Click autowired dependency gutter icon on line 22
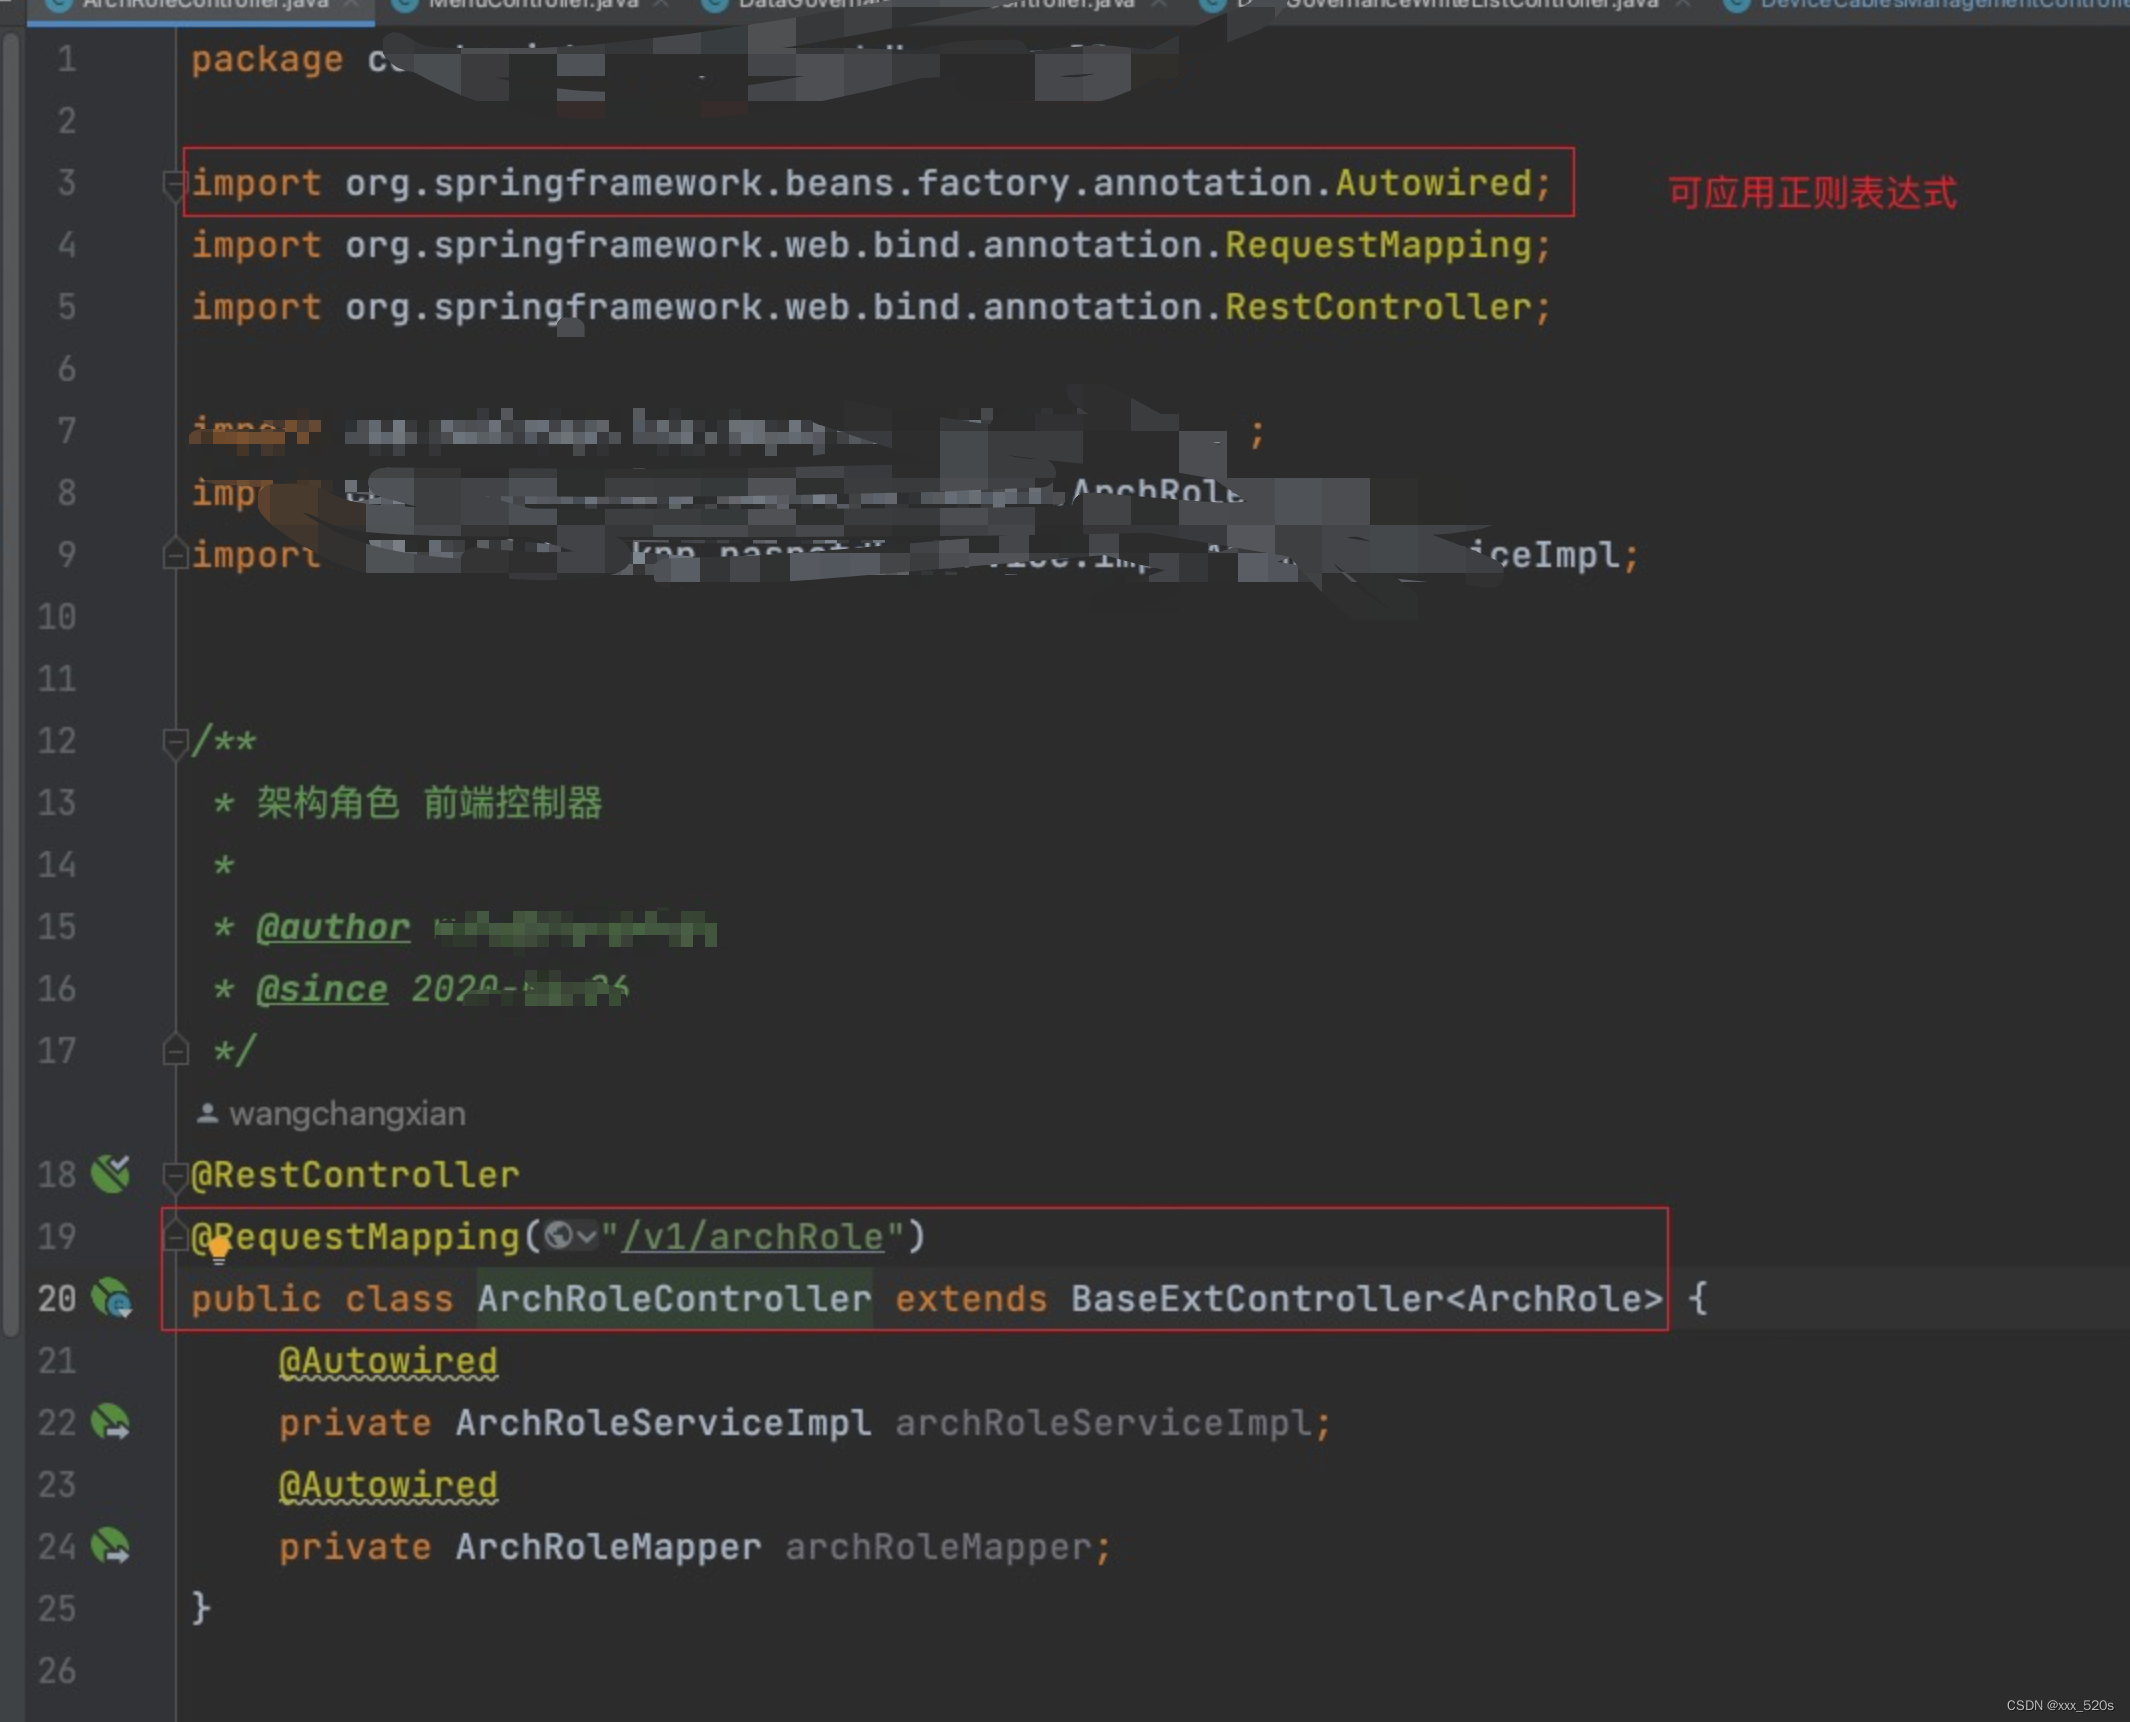Screen dimensions: 2130x1722 tap(111, 1422)
